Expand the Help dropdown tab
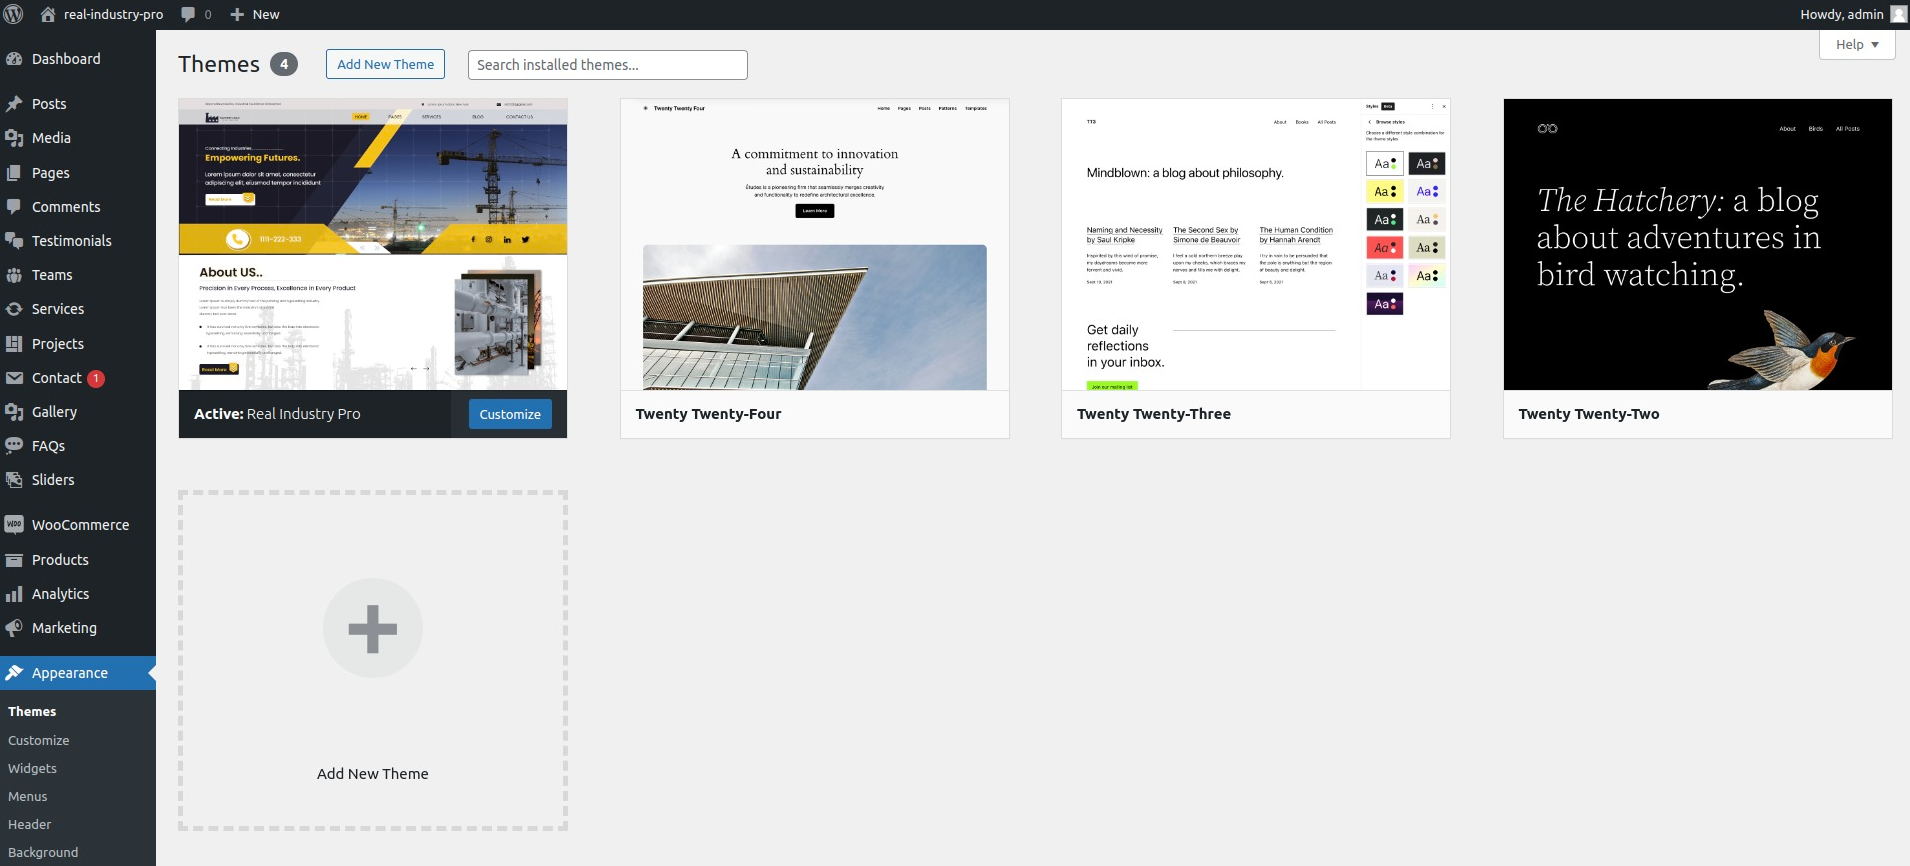 pyautogui.click(x=1857, y=45)
